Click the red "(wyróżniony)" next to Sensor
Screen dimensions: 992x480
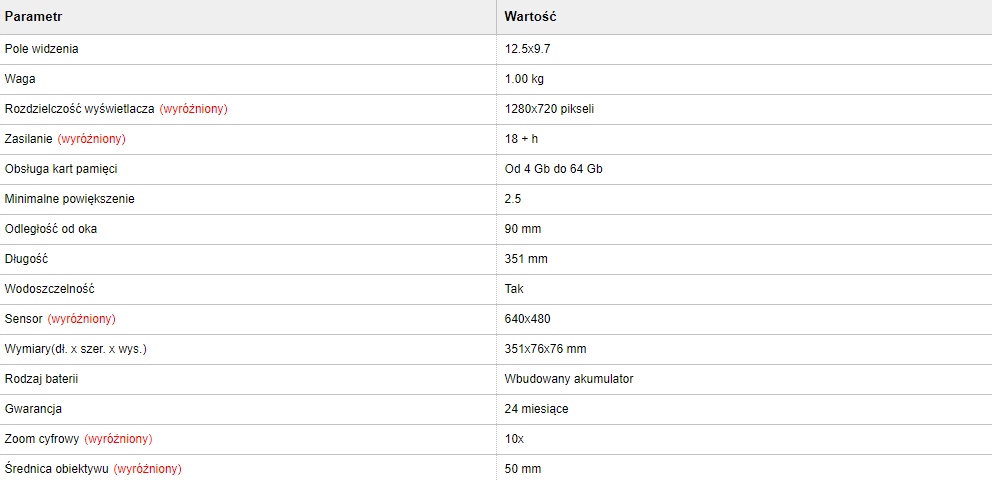point(82,319)
